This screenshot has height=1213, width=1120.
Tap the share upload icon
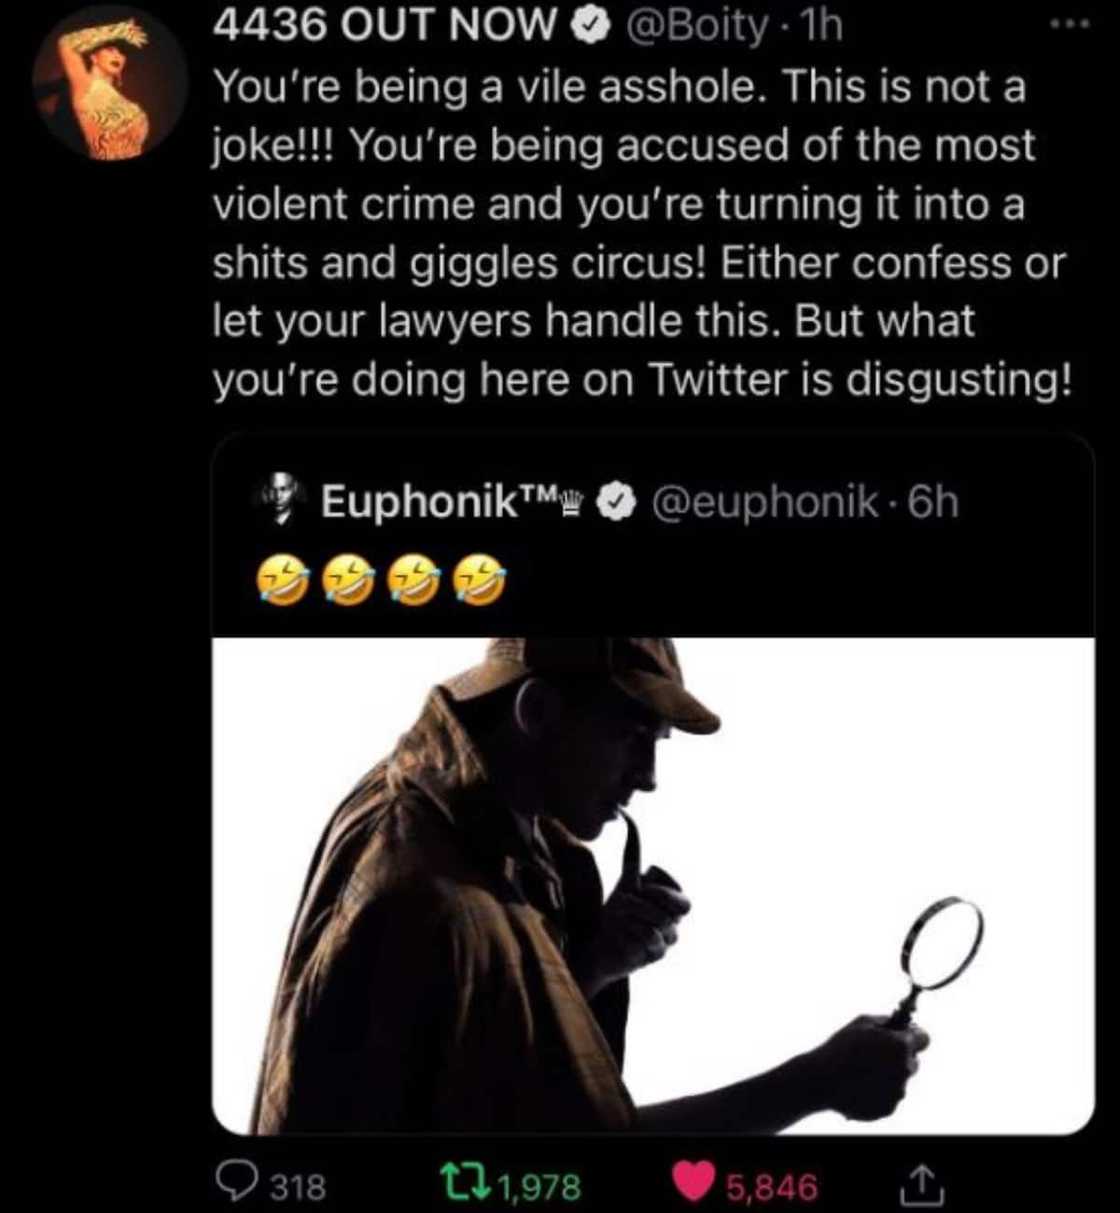click(919, 1185)
